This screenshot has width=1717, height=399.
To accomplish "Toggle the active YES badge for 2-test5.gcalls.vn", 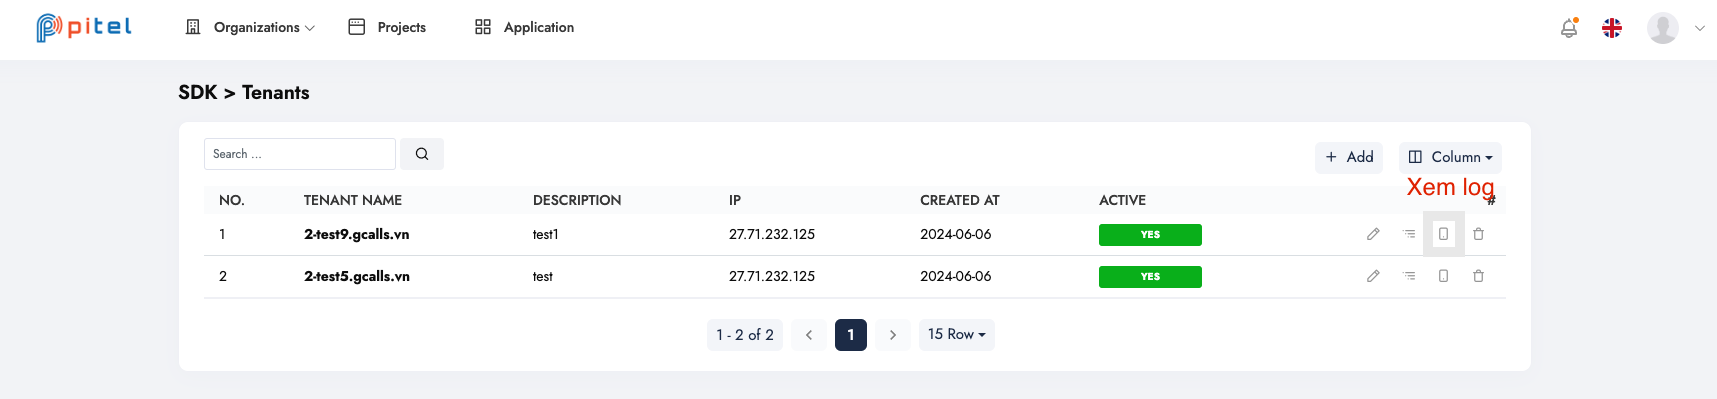I will (x=1150, y=277).
